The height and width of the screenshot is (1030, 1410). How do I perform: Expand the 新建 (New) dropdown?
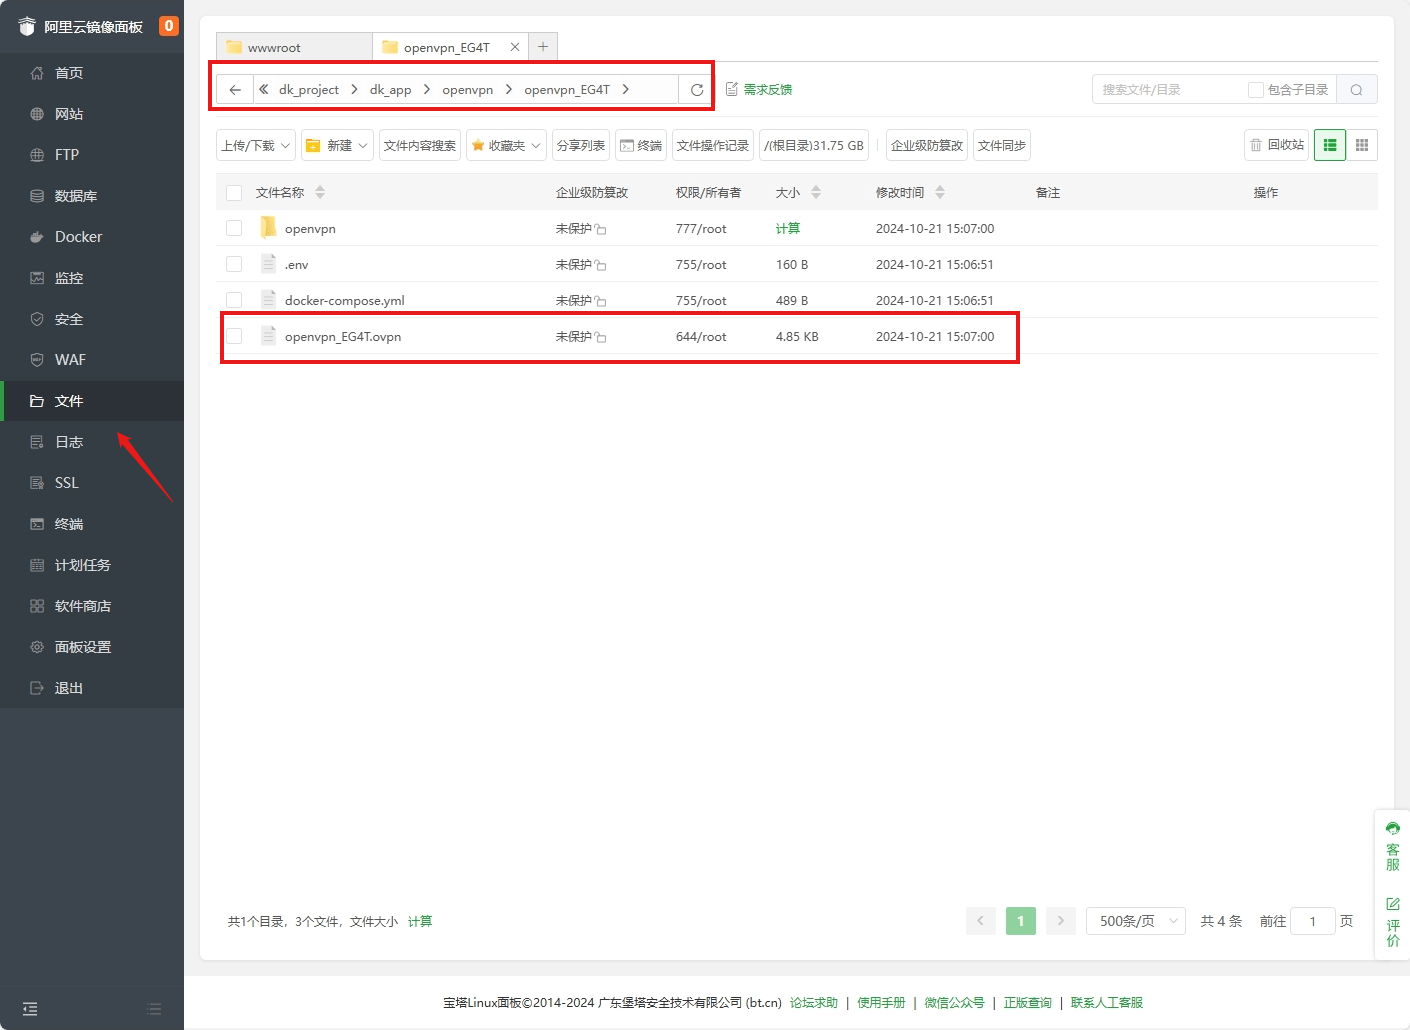pyautogui.click(x=338, y=145)
